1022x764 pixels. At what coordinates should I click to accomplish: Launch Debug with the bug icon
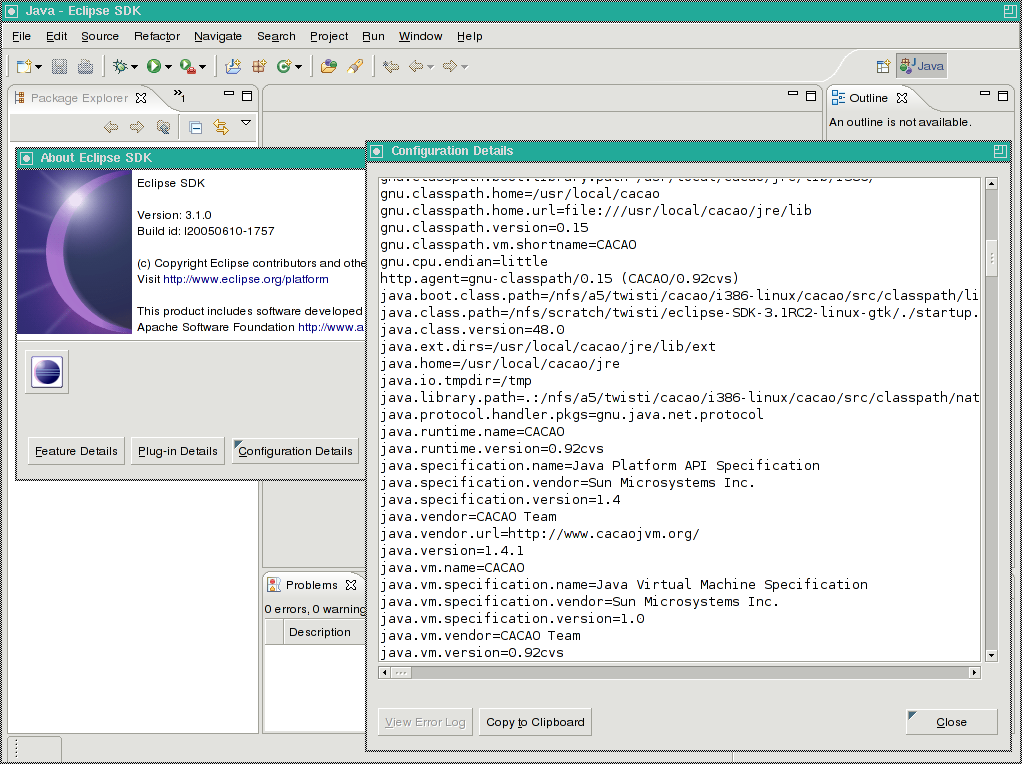coord(120,66)
